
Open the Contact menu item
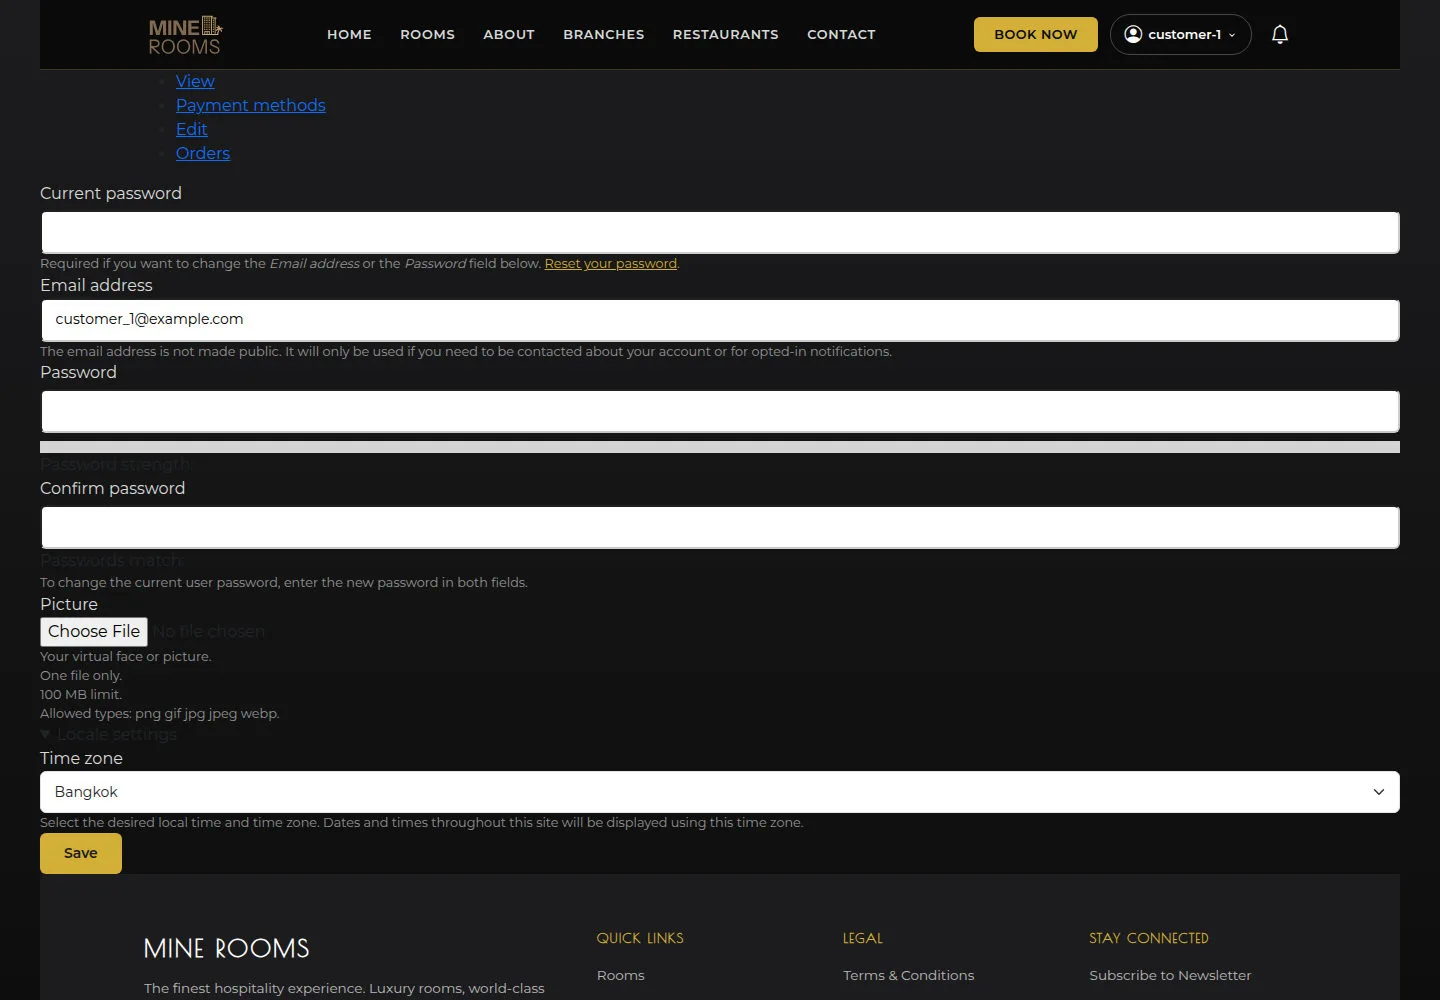[x=841, y=35]
